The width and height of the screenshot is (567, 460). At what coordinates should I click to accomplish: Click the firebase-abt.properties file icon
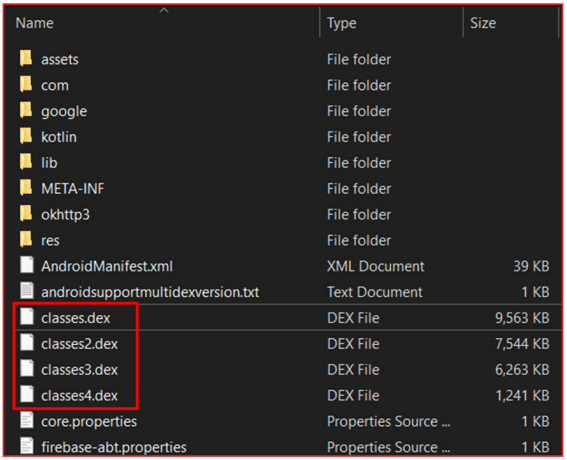27,446
